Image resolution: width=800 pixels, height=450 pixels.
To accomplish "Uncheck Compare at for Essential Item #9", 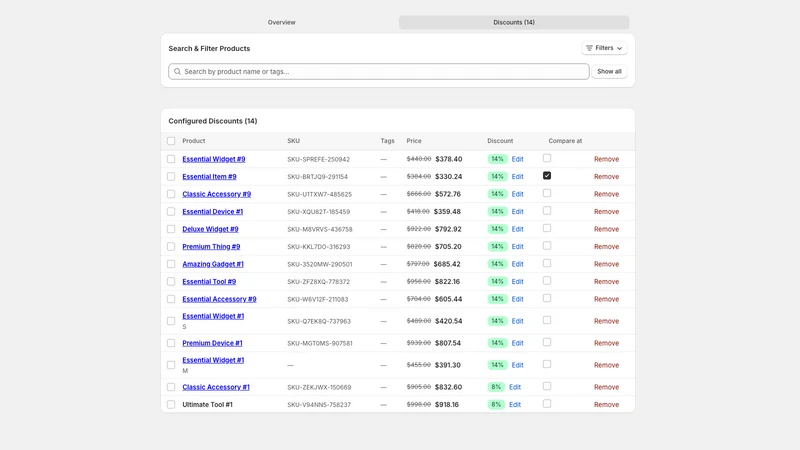I will click(547, 176).
